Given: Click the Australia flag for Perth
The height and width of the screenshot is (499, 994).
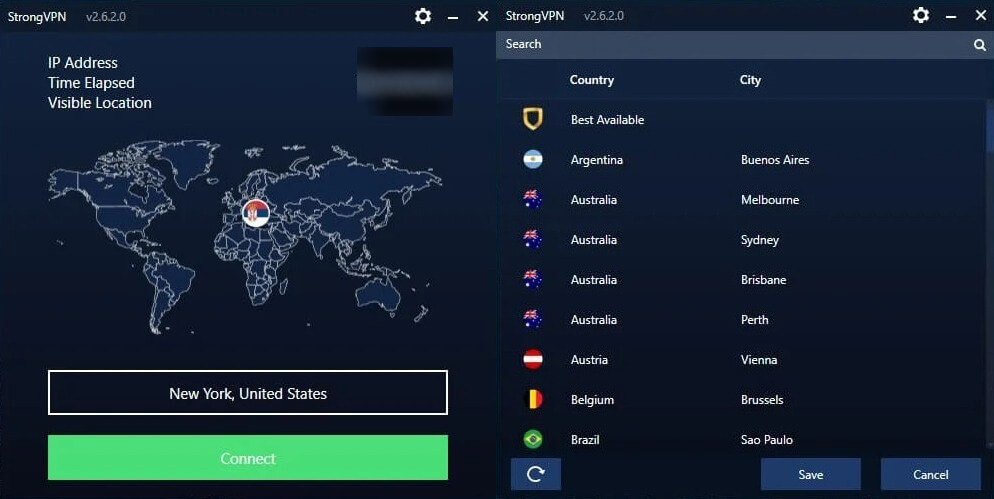Looking at the screenshot, I should pyautogui.click(x=532, y=319).
